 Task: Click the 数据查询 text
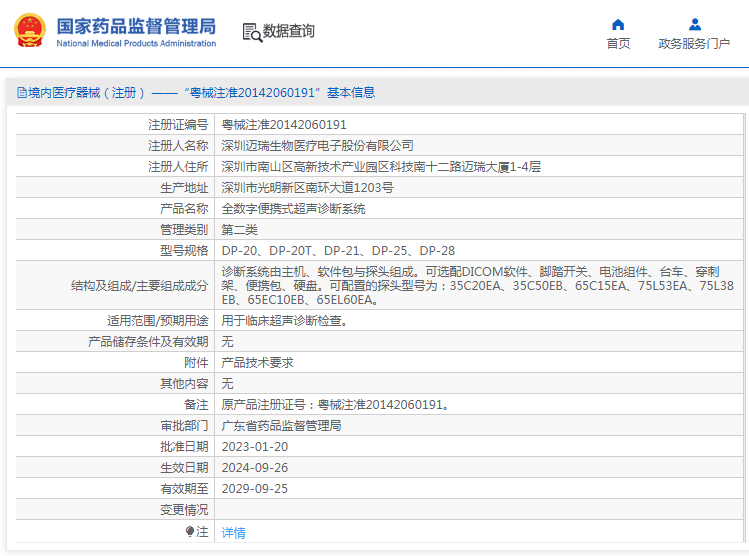289,32
